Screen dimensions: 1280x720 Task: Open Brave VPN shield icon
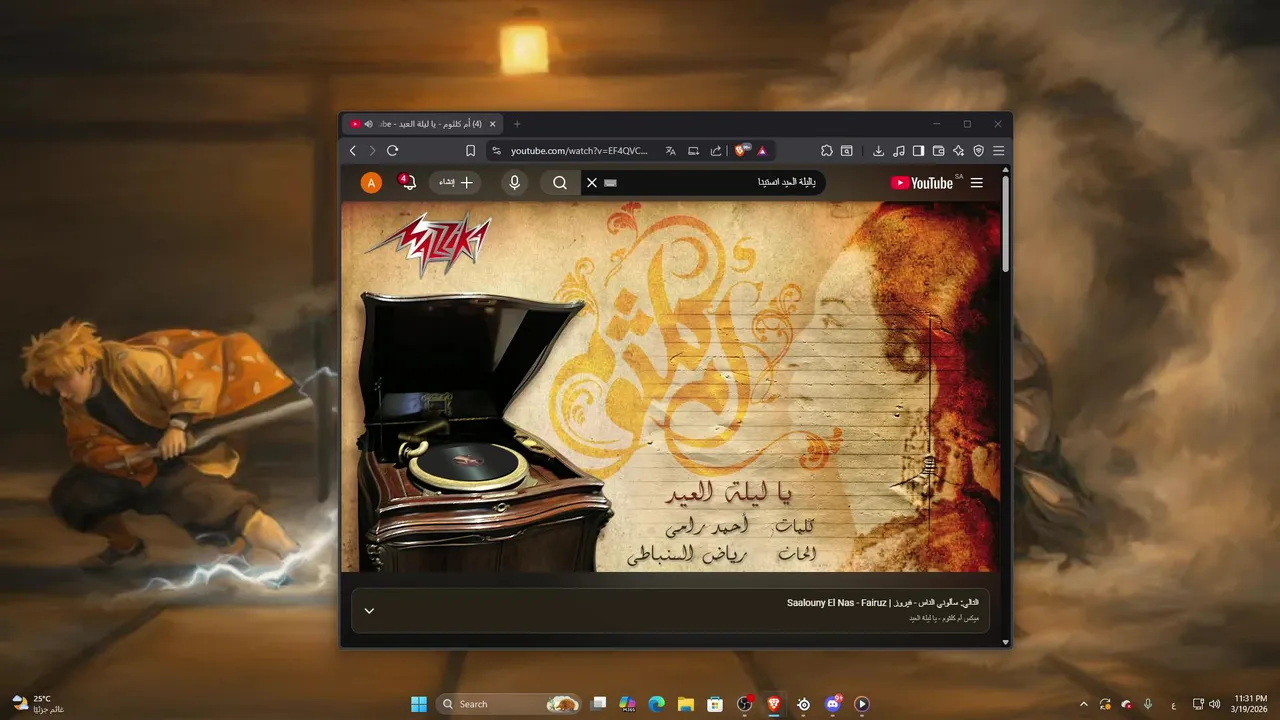tap(978, 151)
